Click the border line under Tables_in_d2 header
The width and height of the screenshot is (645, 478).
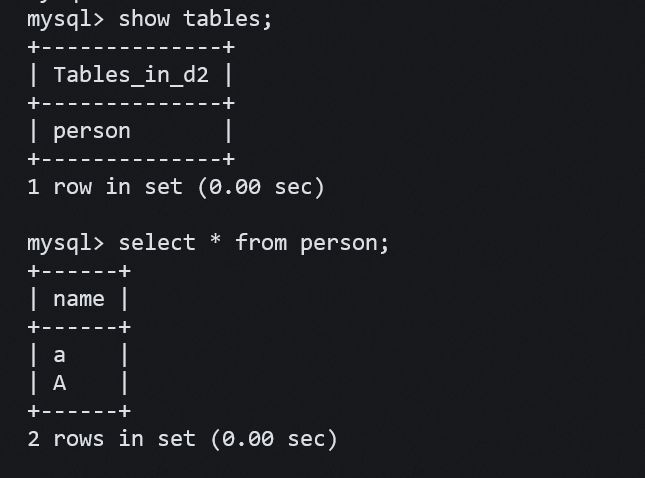coord(131,103)
